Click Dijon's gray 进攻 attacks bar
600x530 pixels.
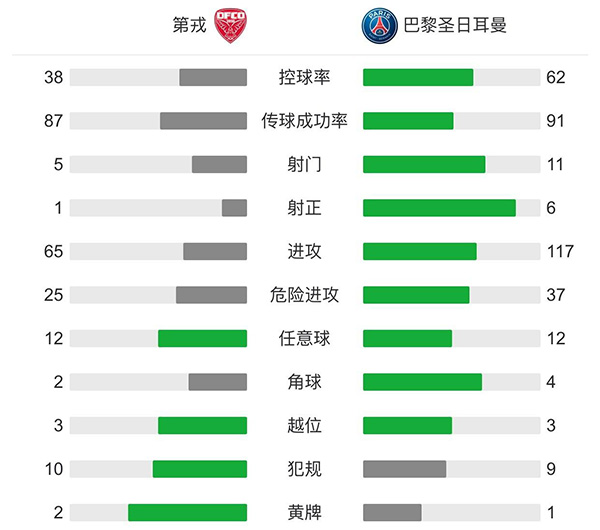pos(215,251)
